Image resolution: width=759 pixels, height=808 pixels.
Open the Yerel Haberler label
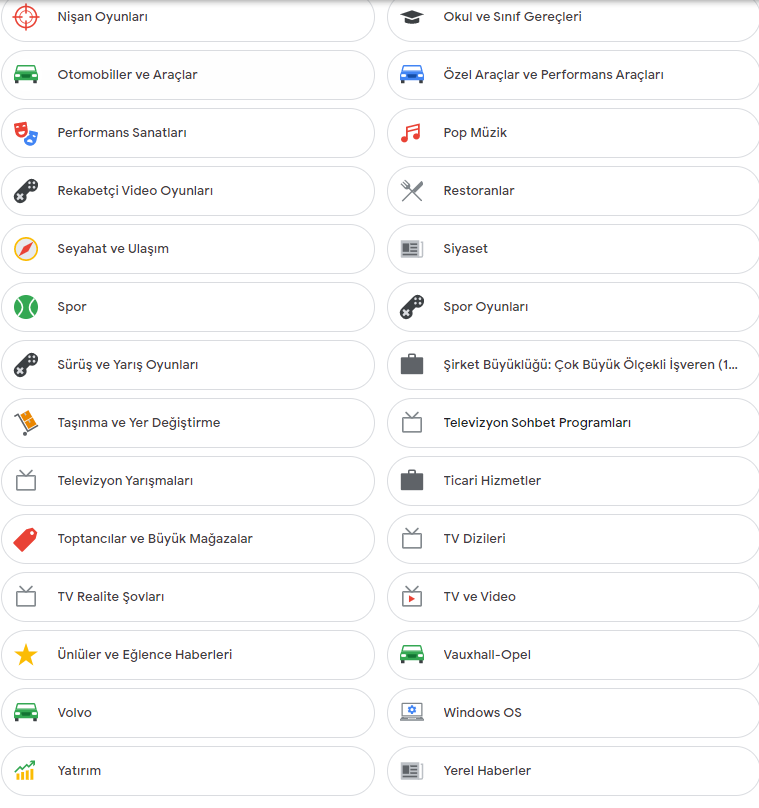click(x=487, y=770)
